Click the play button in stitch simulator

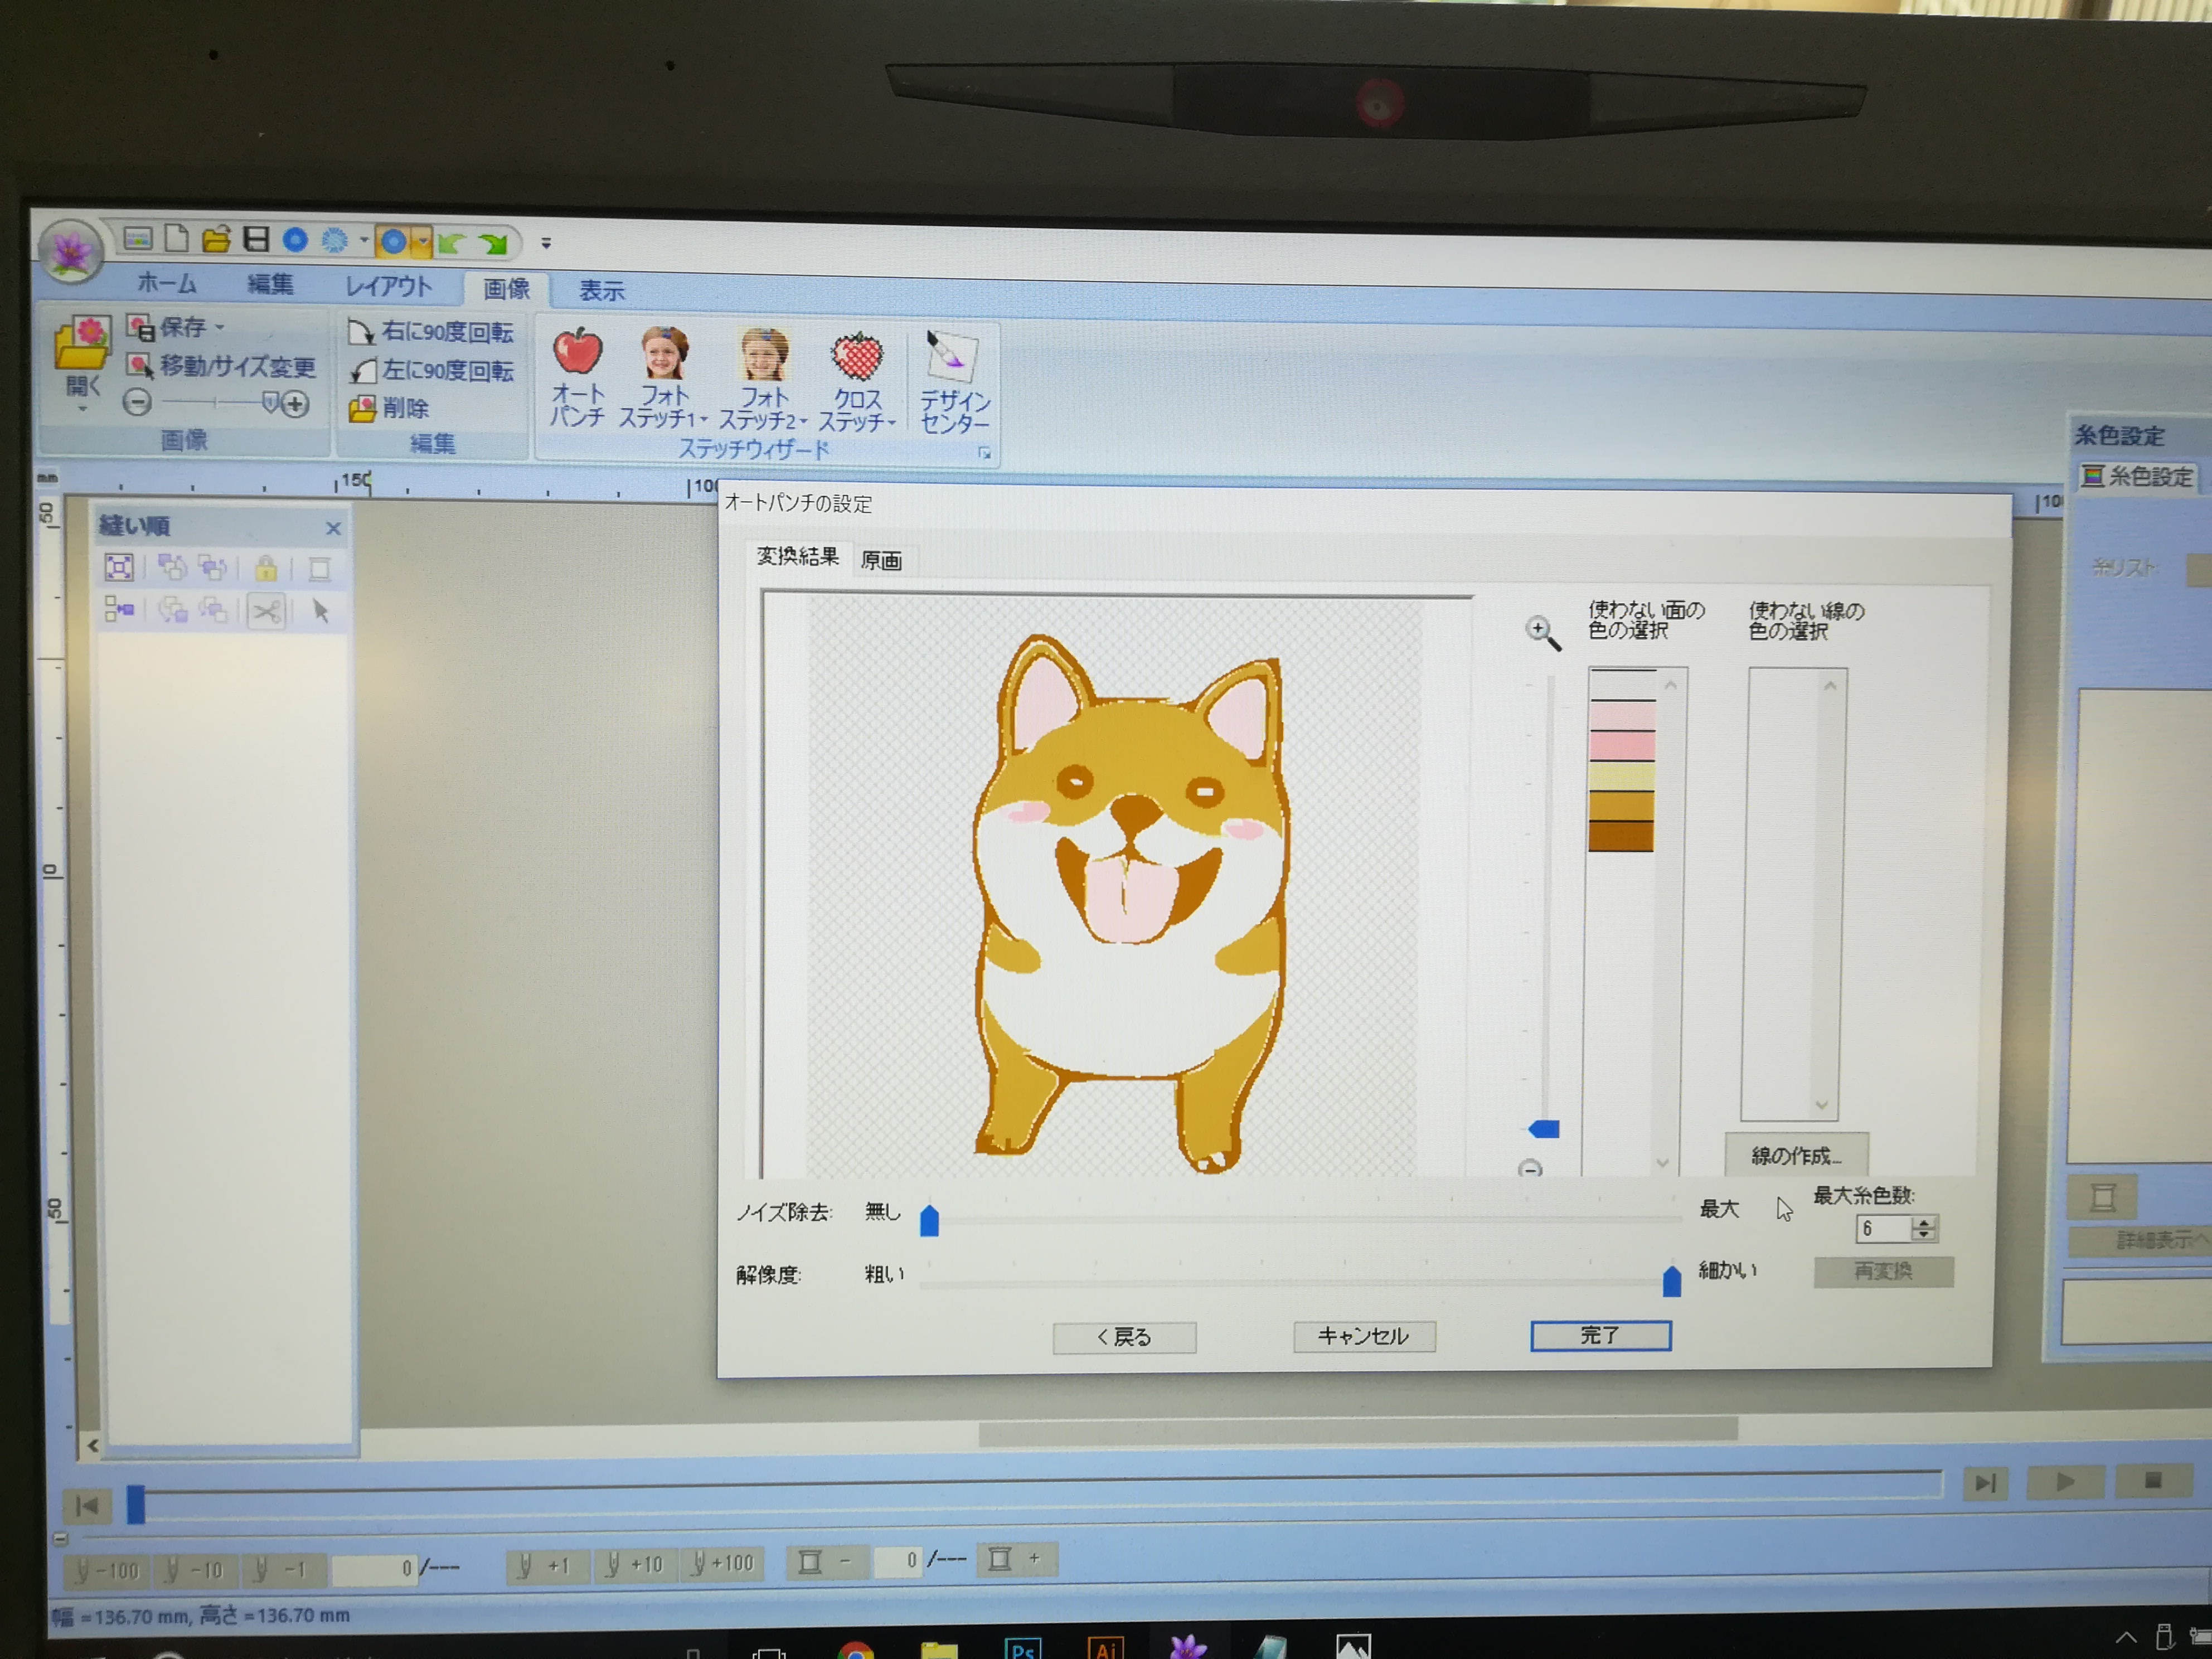(x=2066, y=1482)
